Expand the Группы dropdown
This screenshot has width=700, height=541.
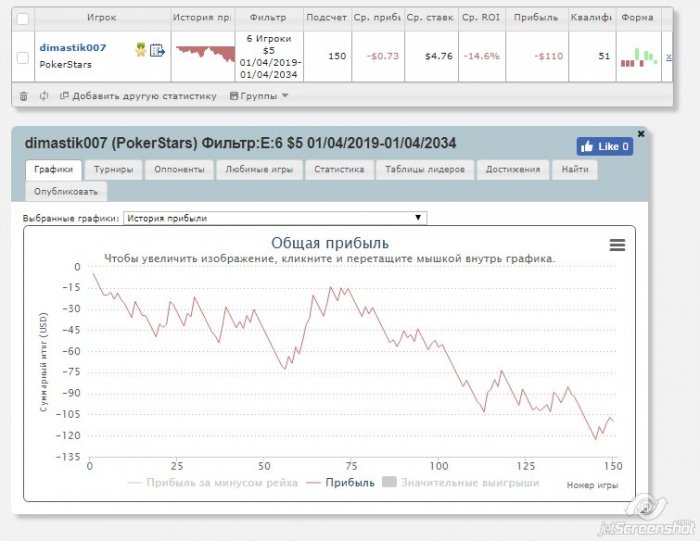pos(259,96)
